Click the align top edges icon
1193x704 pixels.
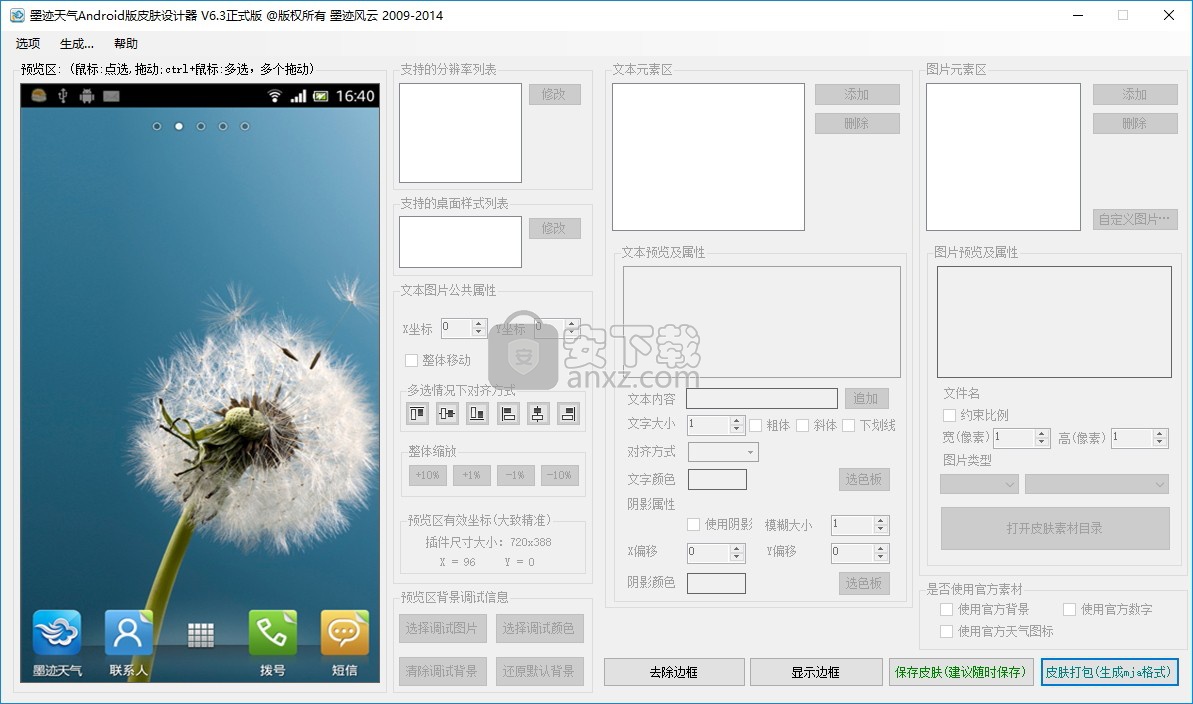pos(417,413)
